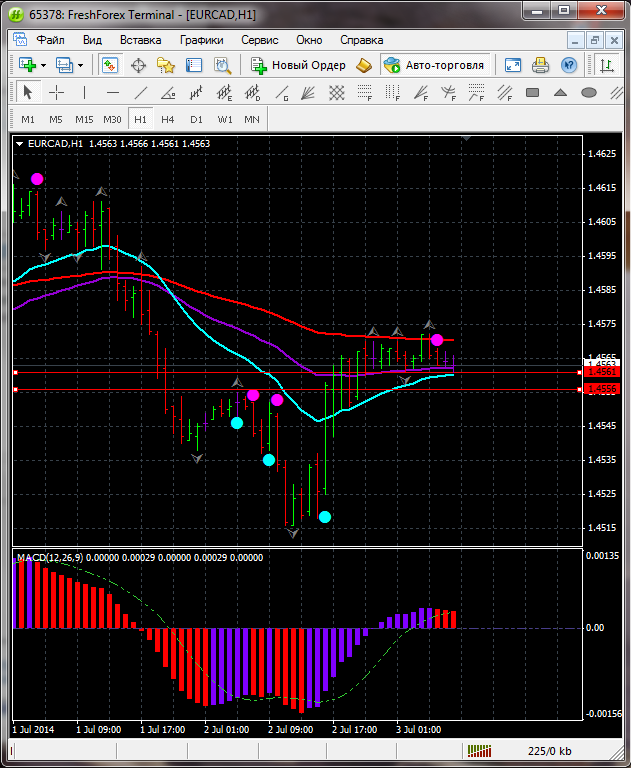Viewport: 632px width, 768px height.
Task: Open the Profiles dropdown arrow
Action: point(81,65)
